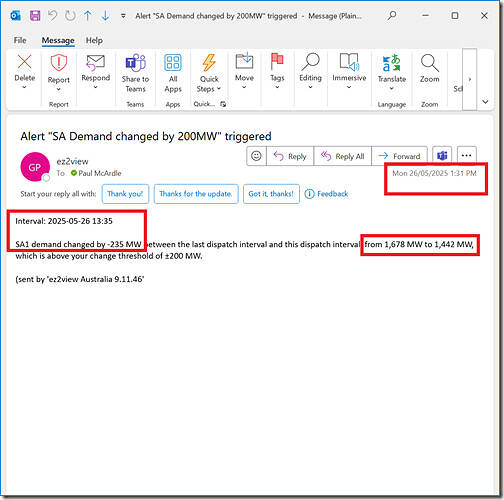This screenshot has width=504, height=500.
Task: Click the 'Interval: 2025-05-26 13:35' line
Action: point(64,221)
